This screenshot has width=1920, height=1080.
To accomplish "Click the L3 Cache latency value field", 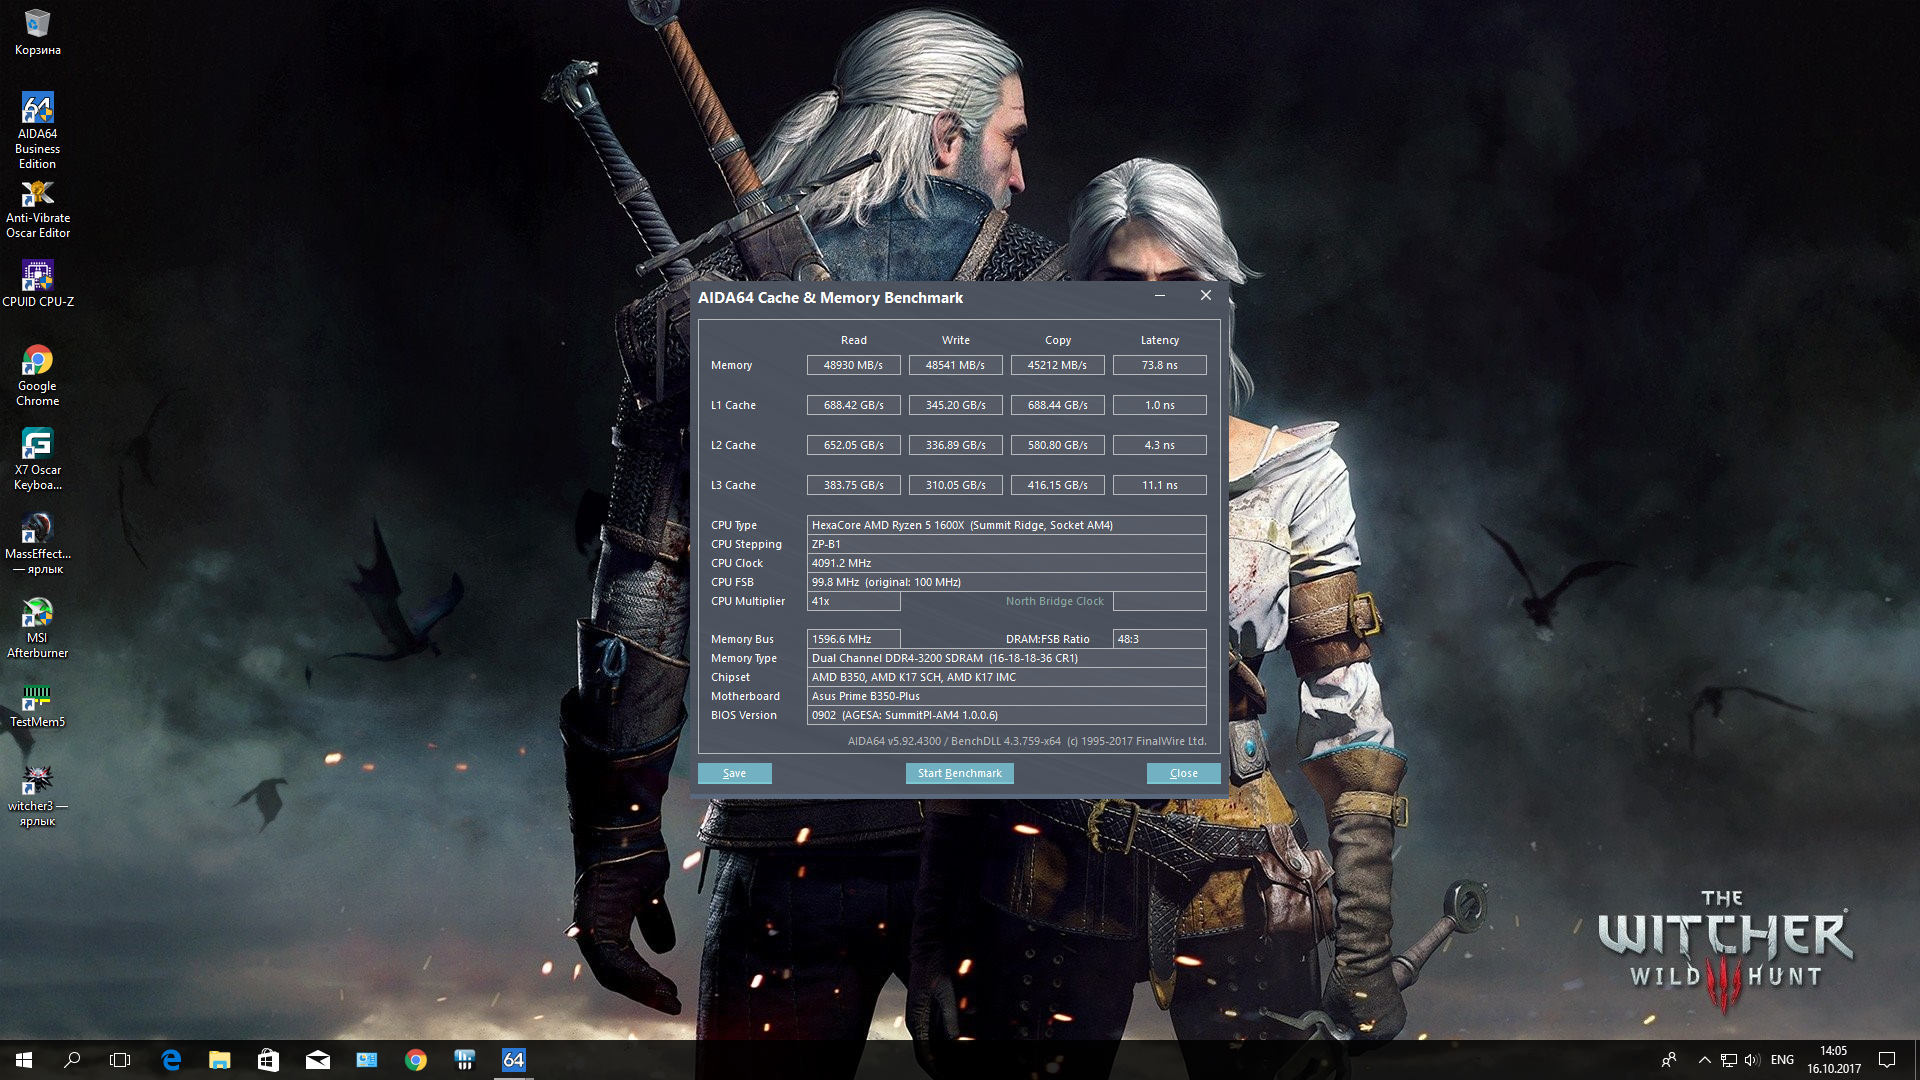I will [1159, 485].
